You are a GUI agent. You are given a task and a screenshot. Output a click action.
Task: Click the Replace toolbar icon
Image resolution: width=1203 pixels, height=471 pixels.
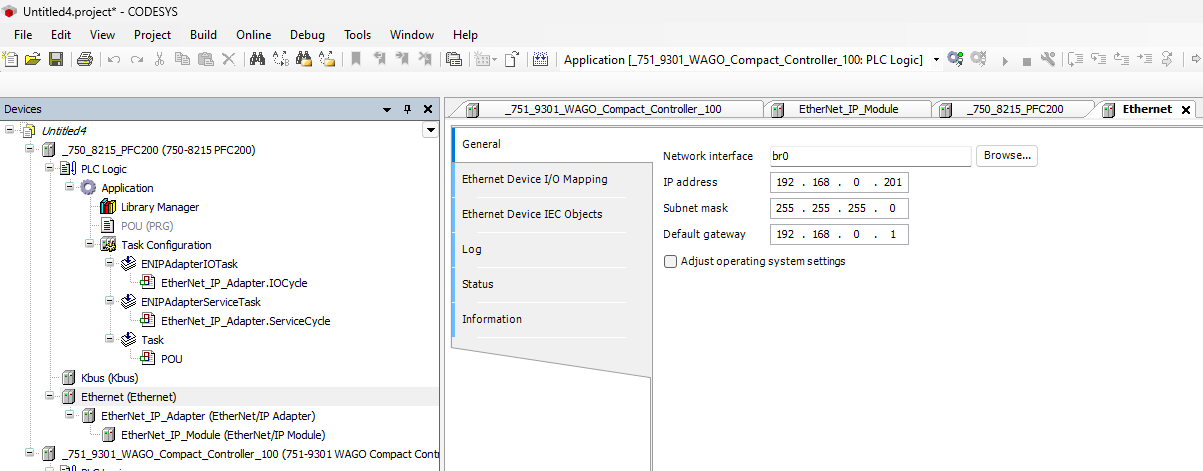(280, 59)
